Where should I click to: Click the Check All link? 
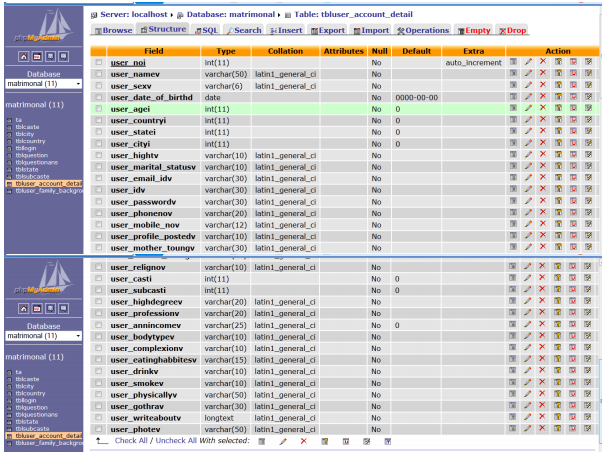(x=131, y=440)
